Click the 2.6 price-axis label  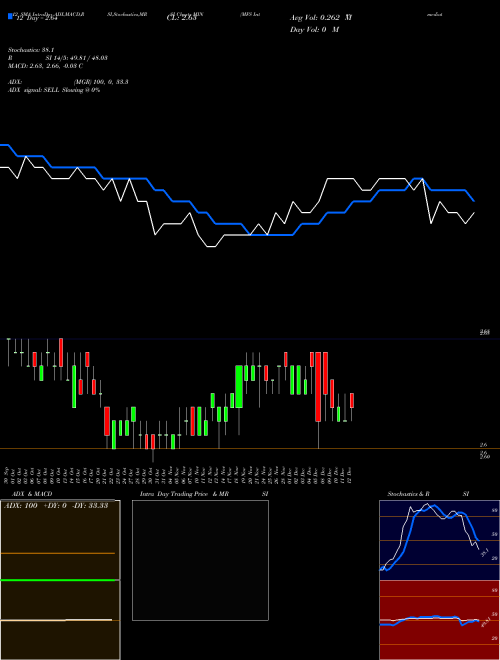pos(483,445)
